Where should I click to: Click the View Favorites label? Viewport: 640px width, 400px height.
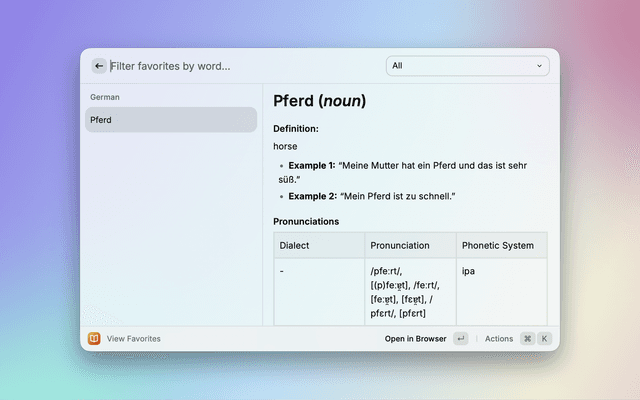(133, 339)
